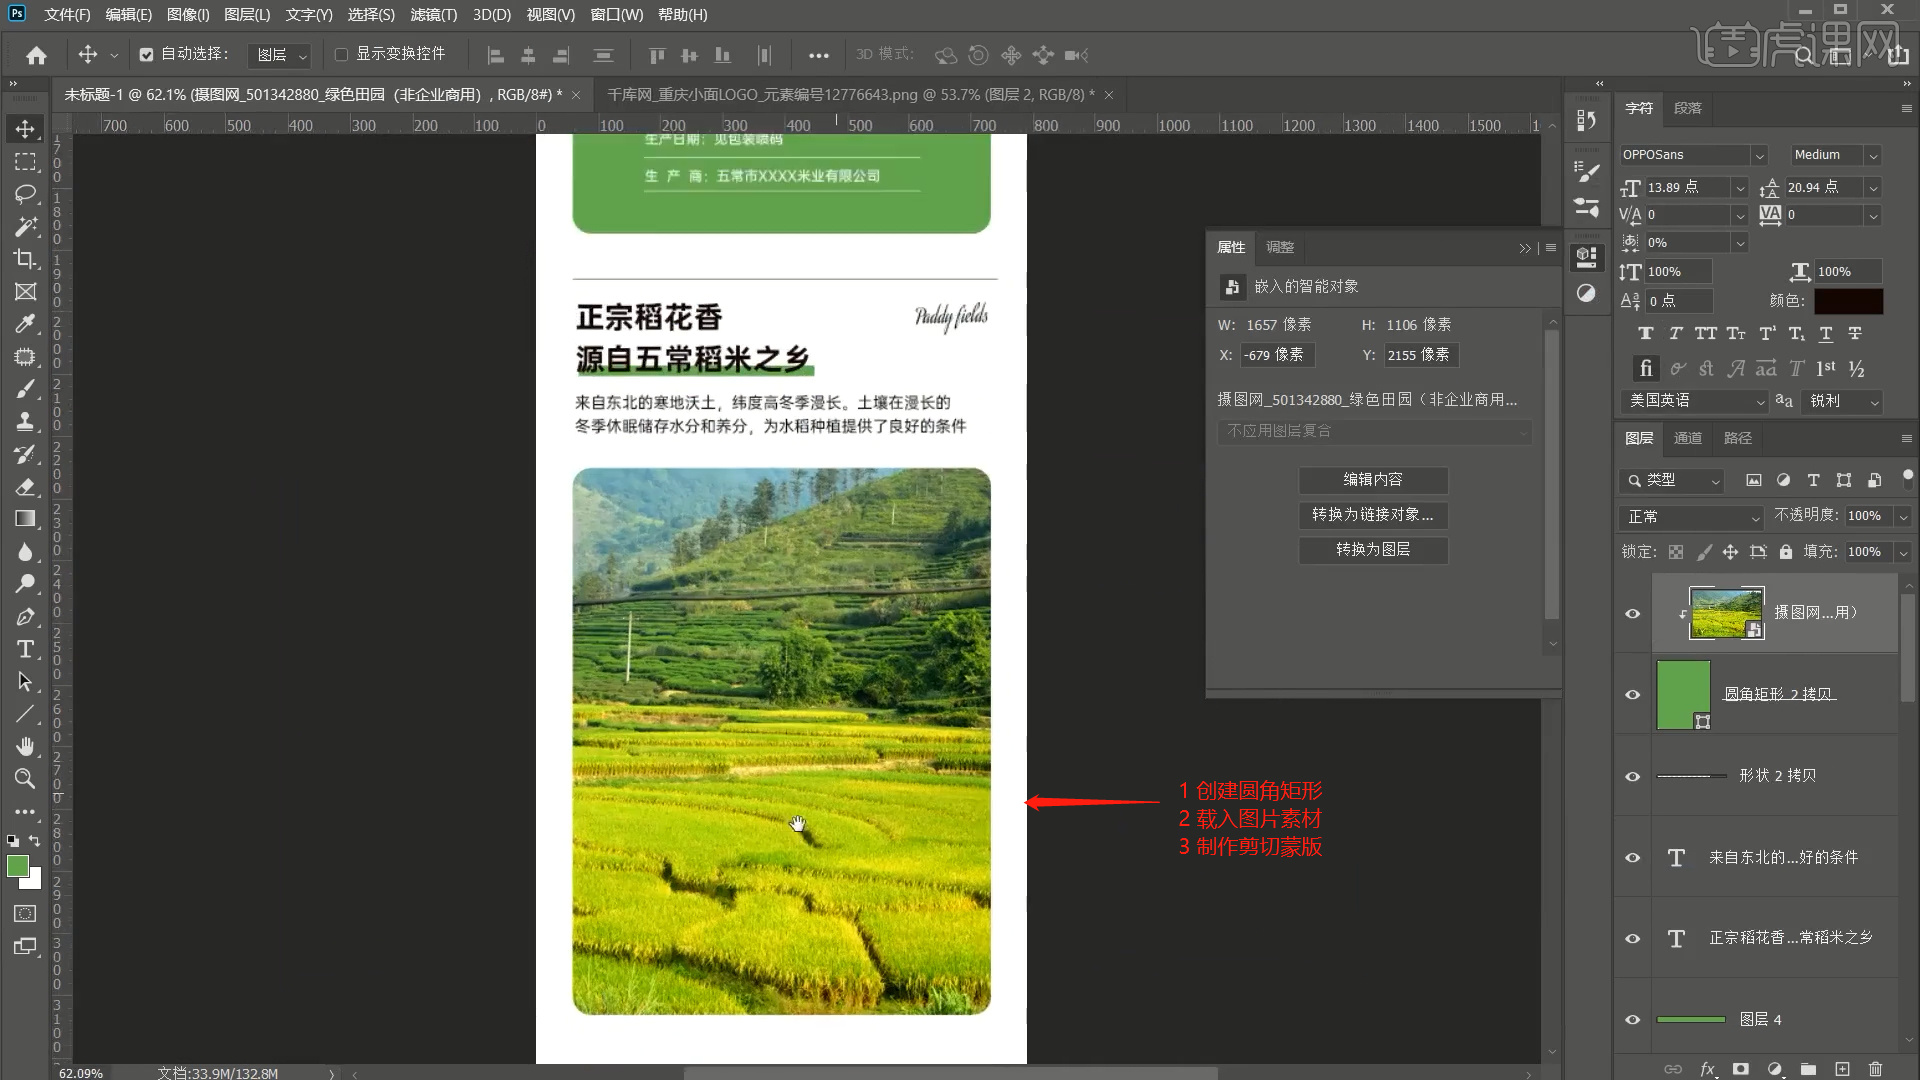
Task: Click the 转换为链接对象 button
Action: pos(1373,515)
